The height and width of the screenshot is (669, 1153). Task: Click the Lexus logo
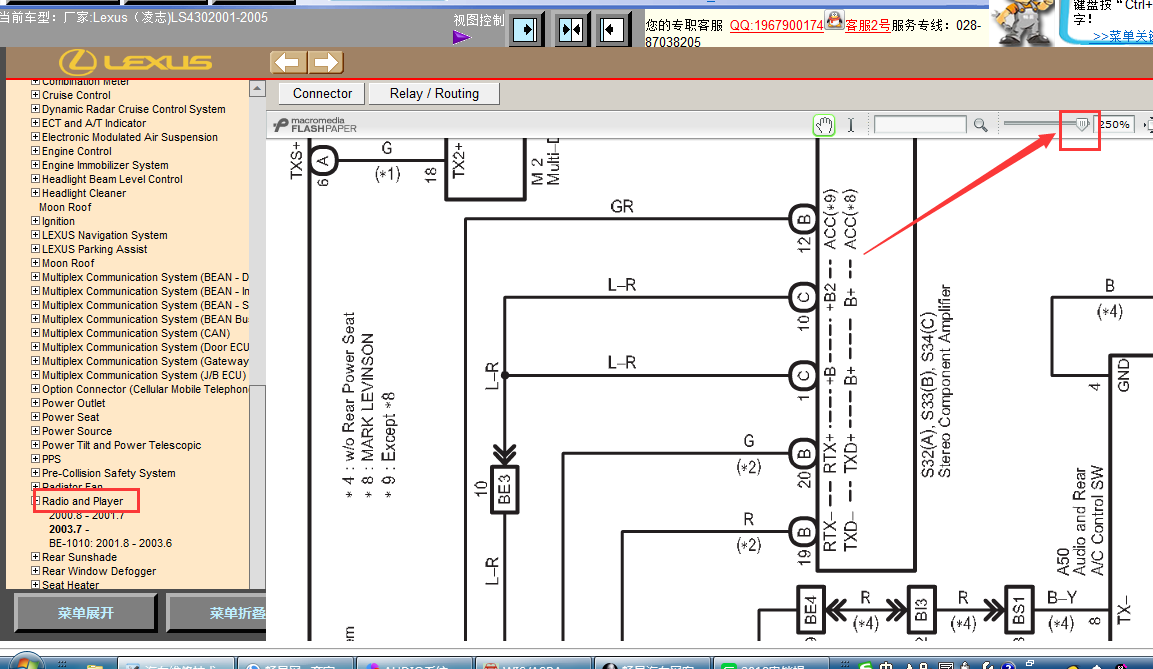[135, 62]
